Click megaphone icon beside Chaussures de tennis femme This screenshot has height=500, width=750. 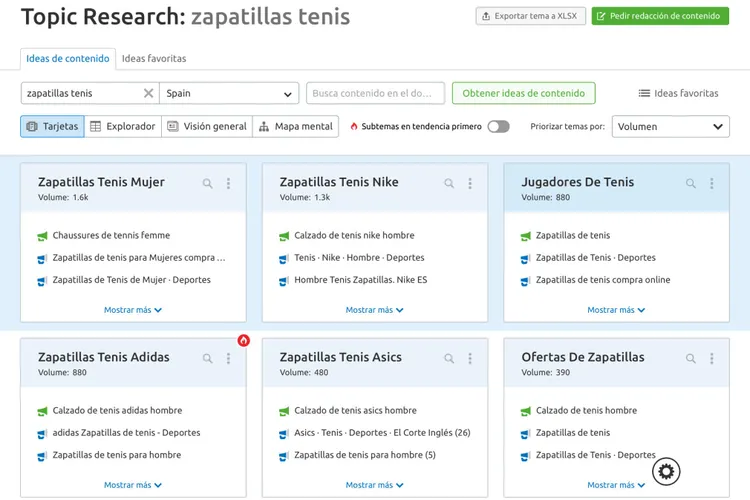click(43, 236)
